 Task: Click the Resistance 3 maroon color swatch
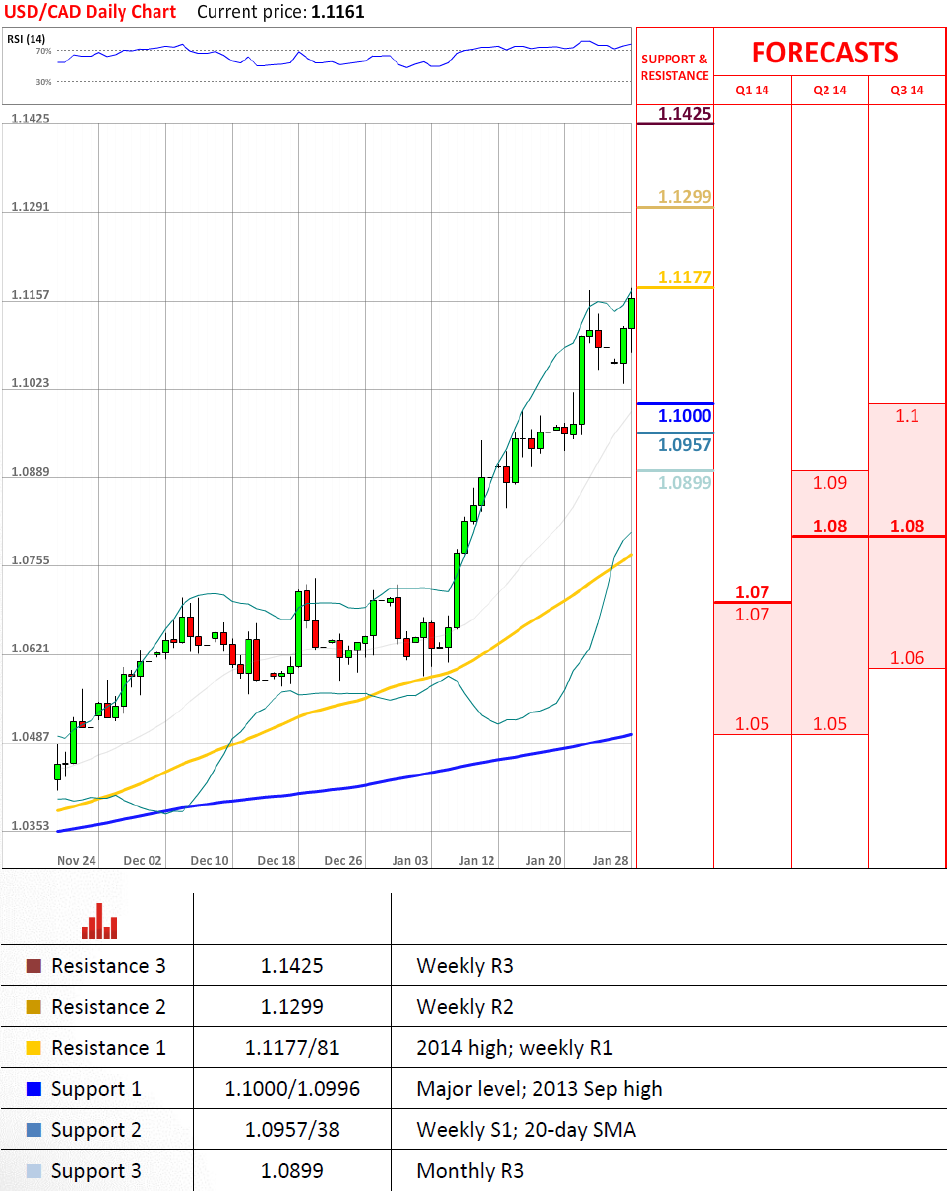[x=34, y=966]
